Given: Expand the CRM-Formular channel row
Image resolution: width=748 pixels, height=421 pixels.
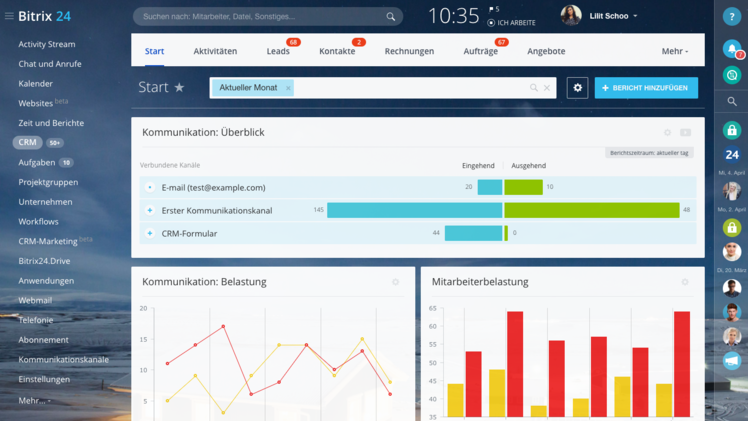Looking at the screenshot, I should pyautogui.click(x=150, y=233).
